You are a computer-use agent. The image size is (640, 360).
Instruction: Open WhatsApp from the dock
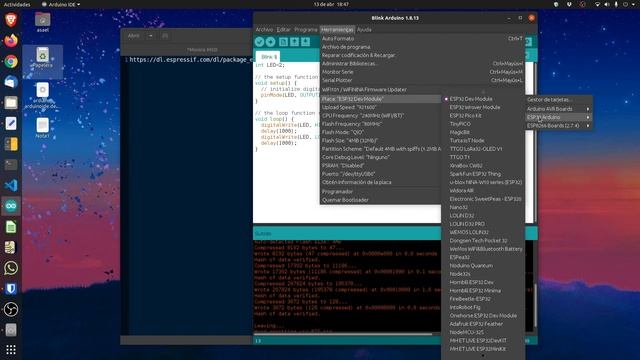(x=11, y=268)
